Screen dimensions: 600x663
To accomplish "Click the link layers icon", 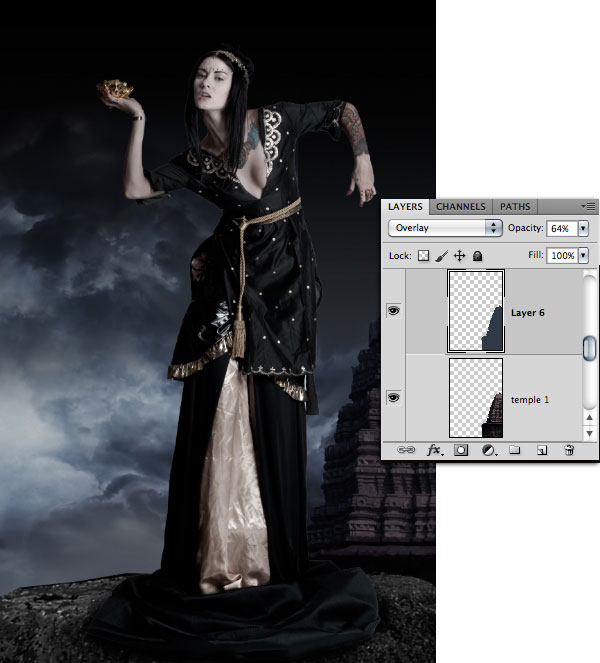I will (x=407, y=451).
